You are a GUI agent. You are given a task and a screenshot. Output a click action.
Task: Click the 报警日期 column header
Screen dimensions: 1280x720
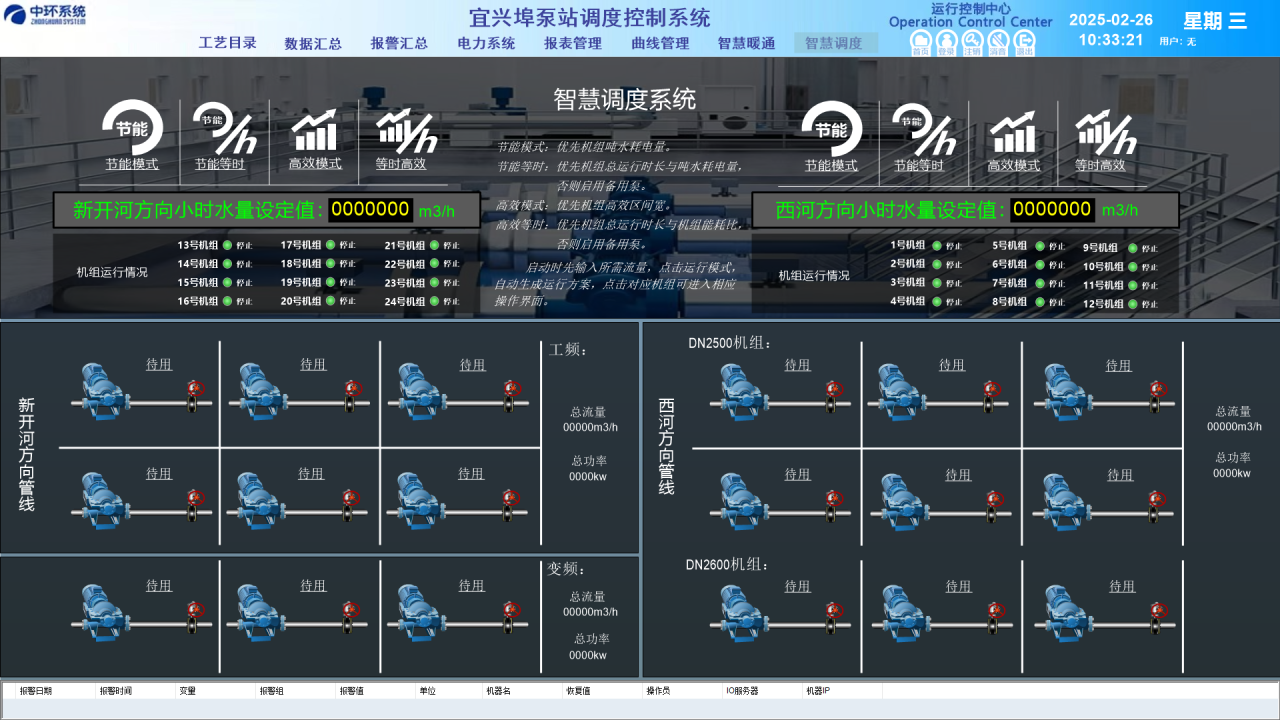click(36, 691)
